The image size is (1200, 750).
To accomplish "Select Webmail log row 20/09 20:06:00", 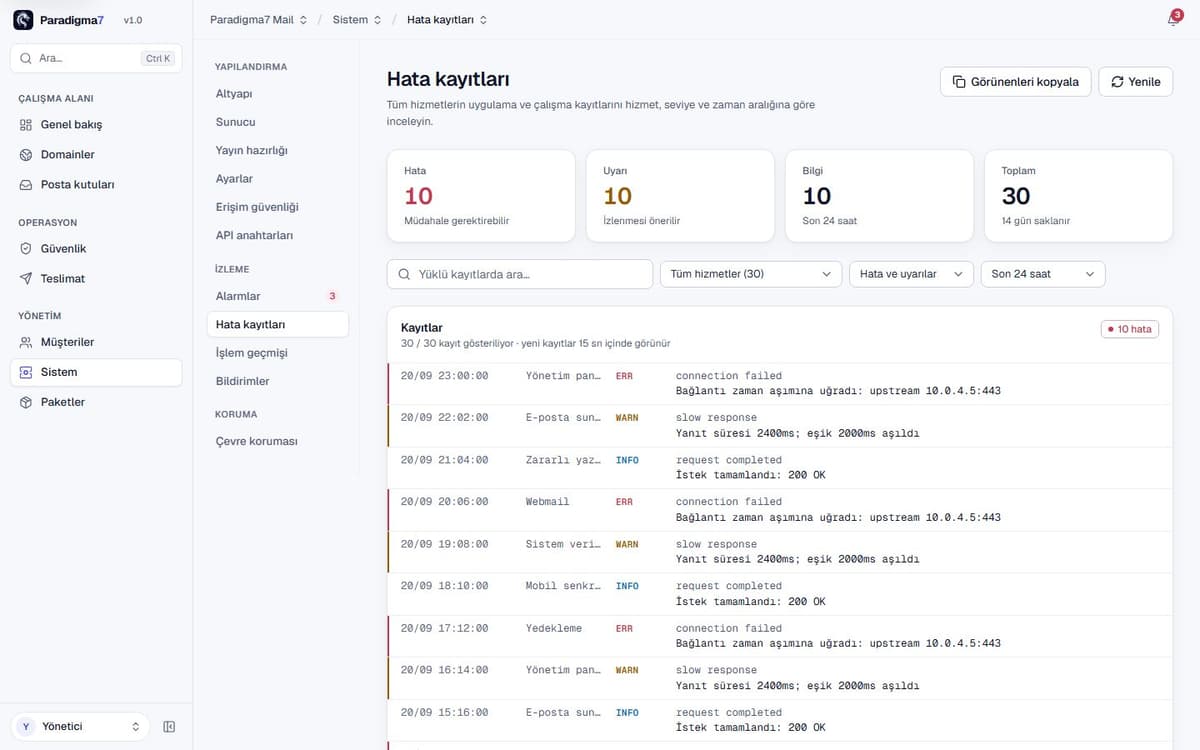I will (780, 509).
